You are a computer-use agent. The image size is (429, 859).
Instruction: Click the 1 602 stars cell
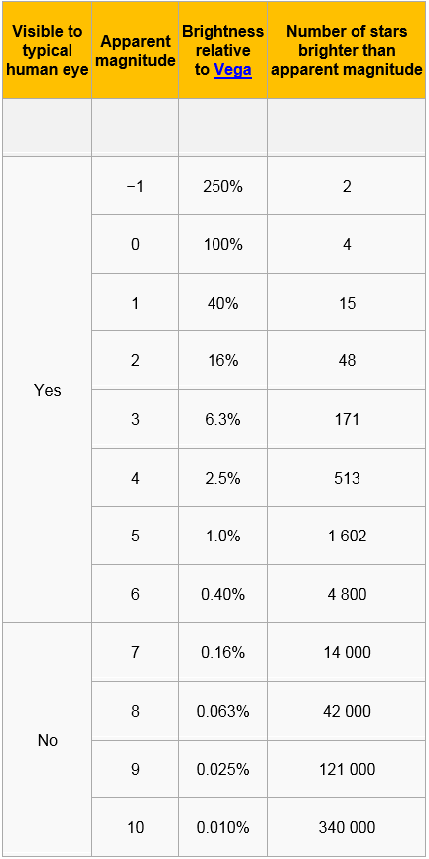pos(347,535)
